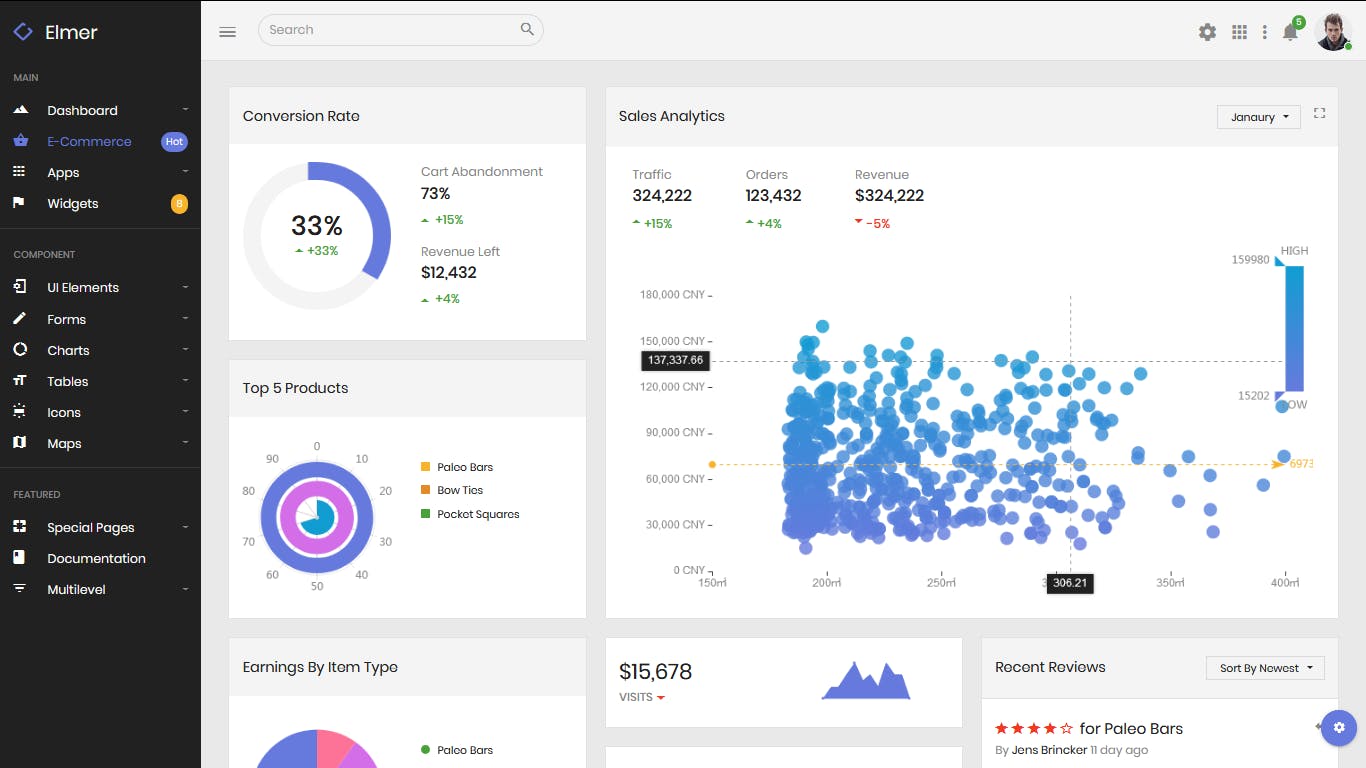1366x768 pixels.
Task: Click the Revenue value $324,222
Action: [x=889, y=196]
